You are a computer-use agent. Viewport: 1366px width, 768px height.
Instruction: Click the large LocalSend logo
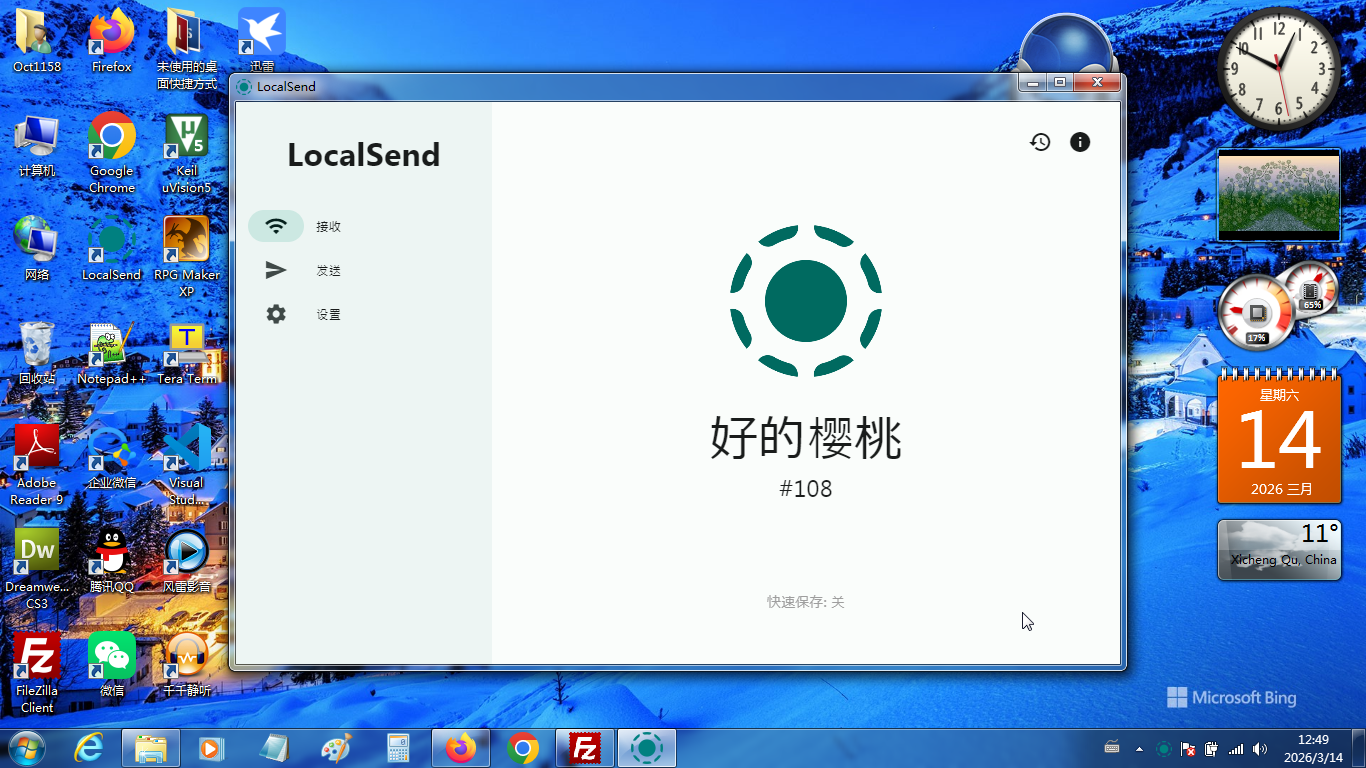pos(806,301)
